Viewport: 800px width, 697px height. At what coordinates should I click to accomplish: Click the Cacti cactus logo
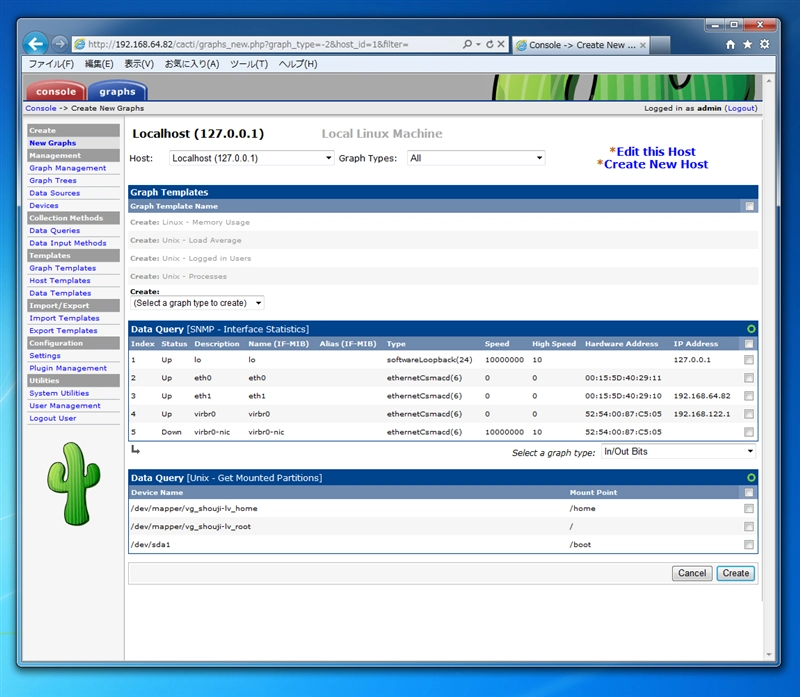coord(74,484)
